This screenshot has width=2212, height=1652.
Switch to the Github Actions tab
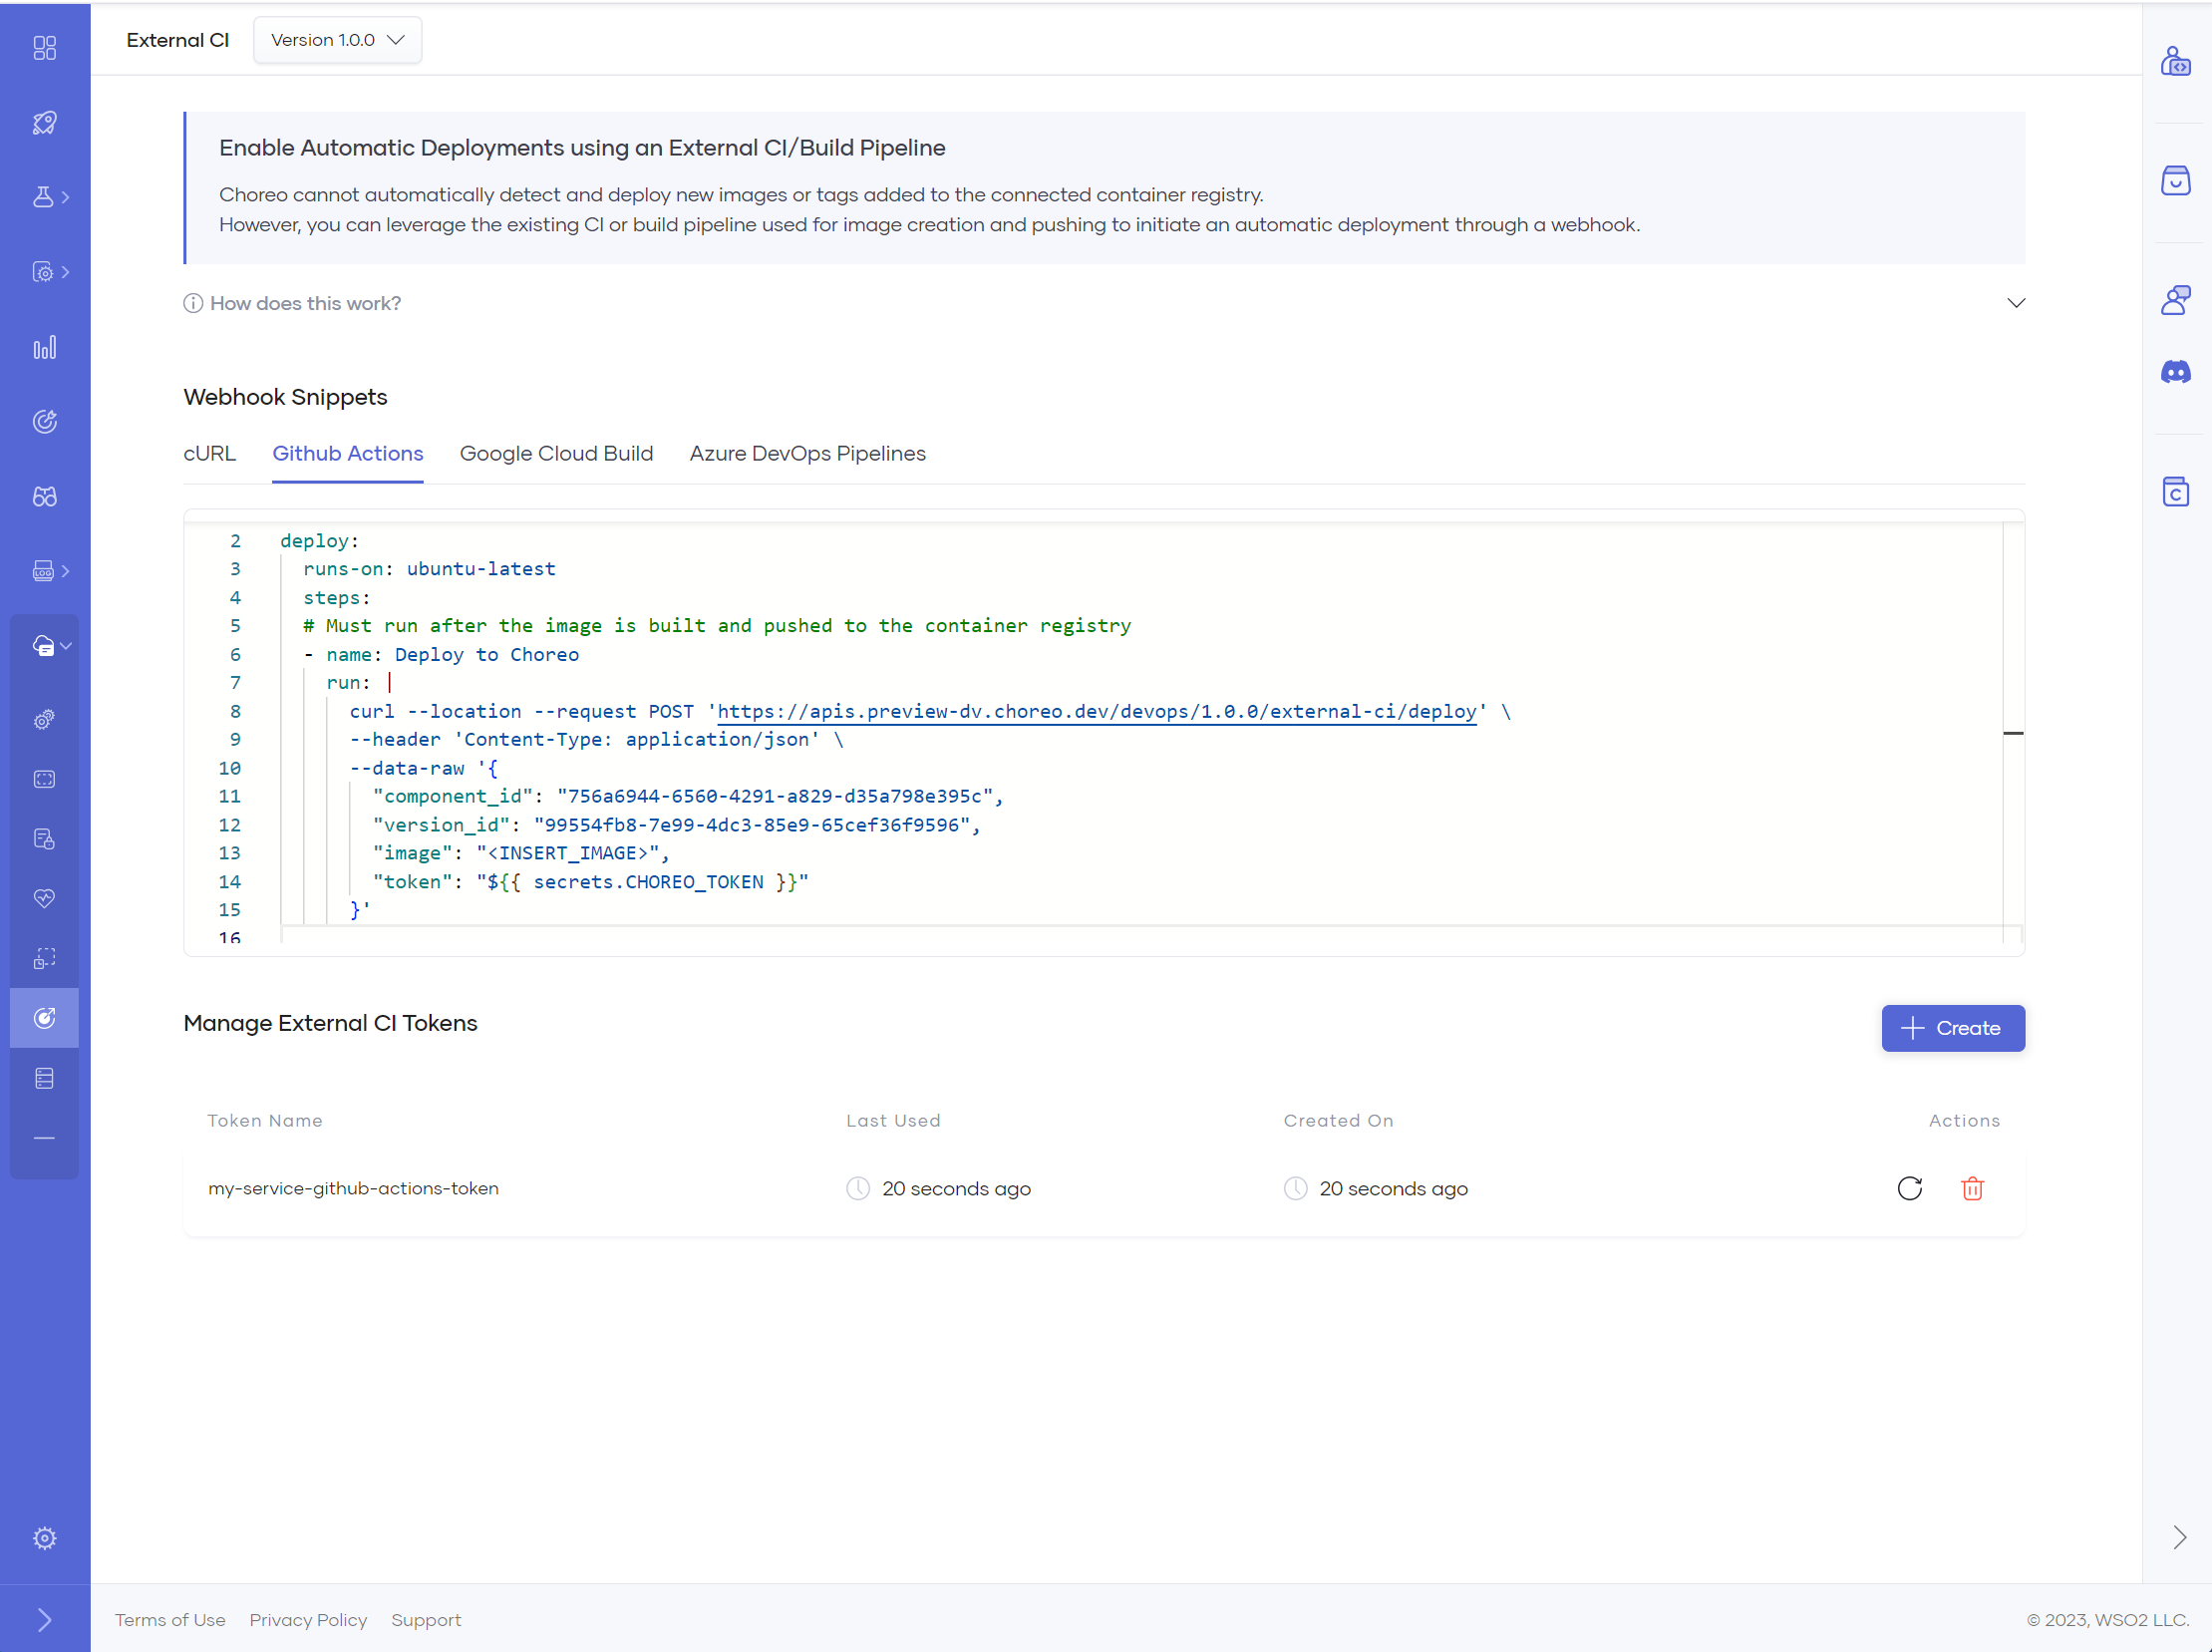coord(348,454)
